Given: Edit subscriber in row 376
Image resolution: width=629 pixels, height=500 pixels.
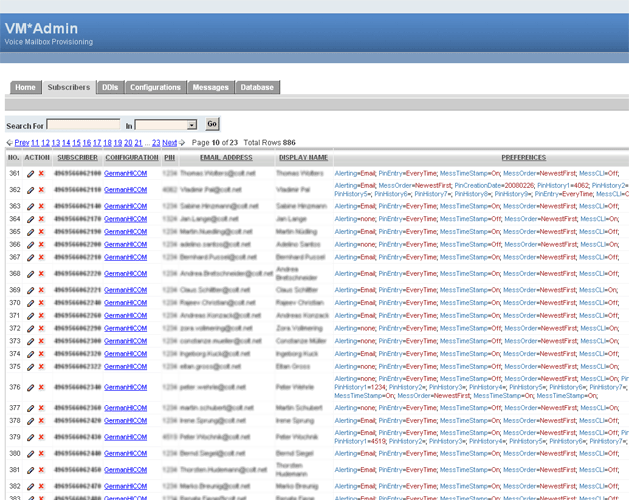Looking at the screenshot, I should [30, 387].
